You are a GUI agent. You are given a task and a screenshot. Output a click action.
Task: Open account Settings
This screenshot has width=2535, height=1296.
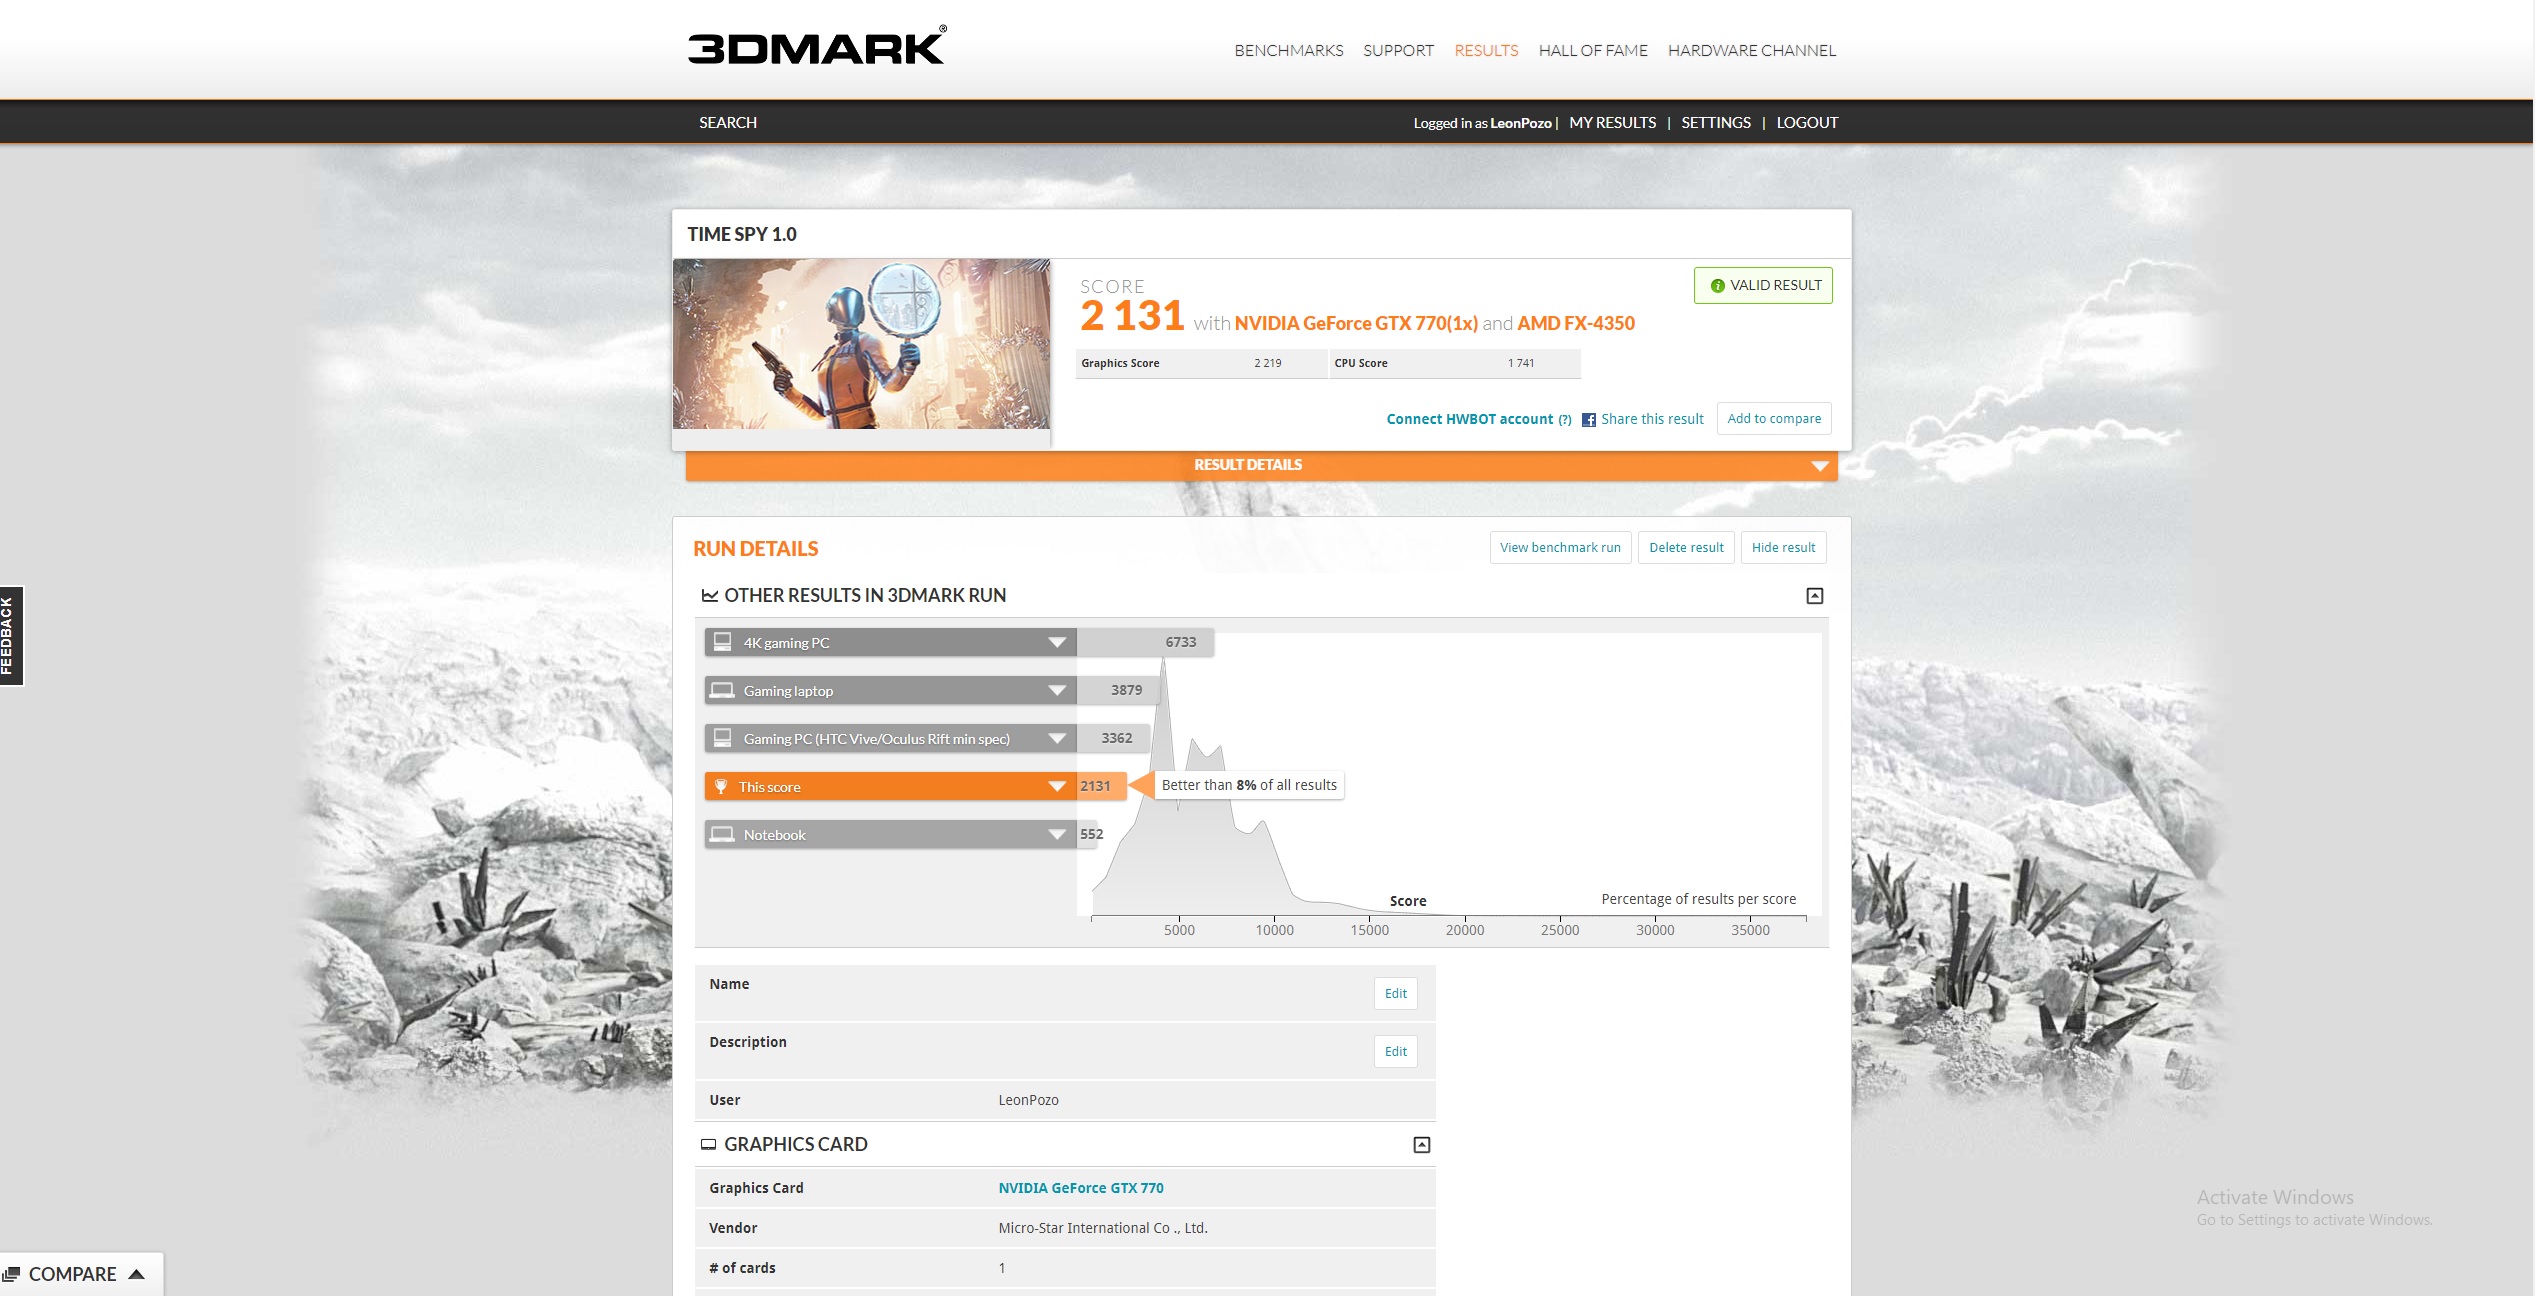[1715, 122]
